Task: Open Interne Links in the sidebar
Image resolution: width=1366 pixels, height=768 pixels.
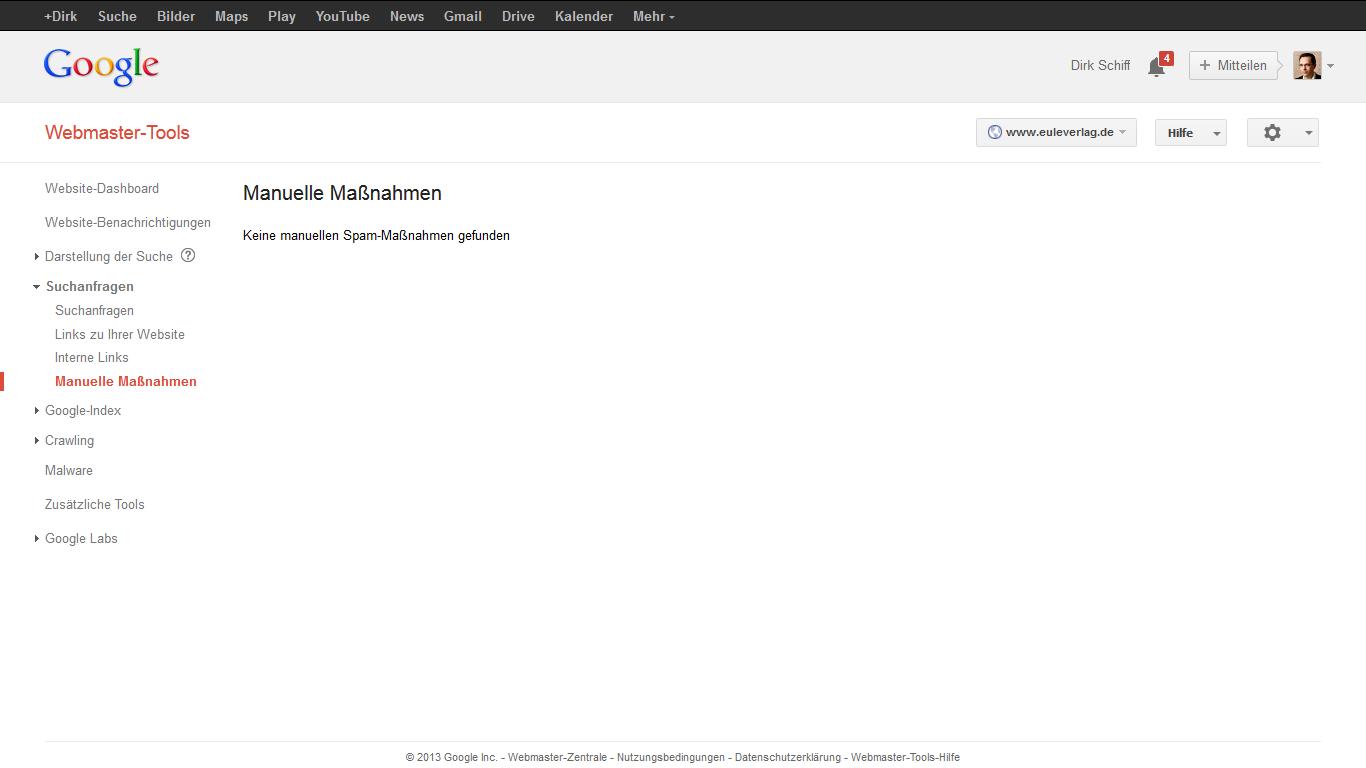Action: (92, 357)
